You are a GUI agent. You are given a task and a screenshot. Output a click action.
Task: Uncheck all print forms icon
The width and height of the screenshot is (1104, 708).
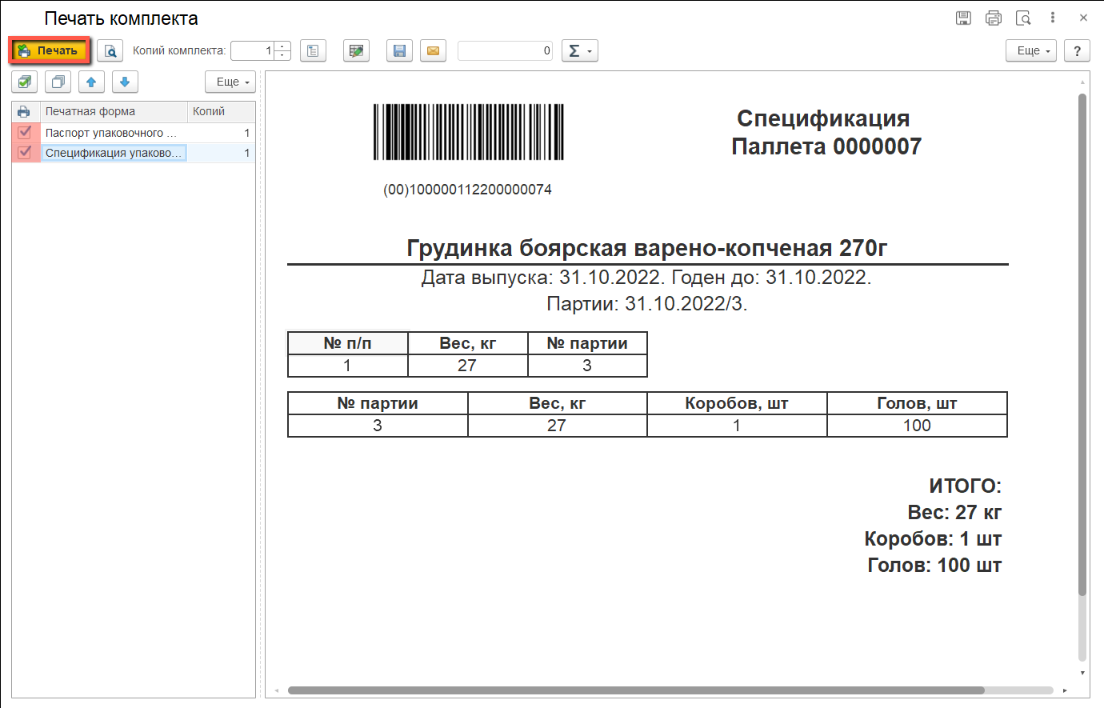coord(59,82)
